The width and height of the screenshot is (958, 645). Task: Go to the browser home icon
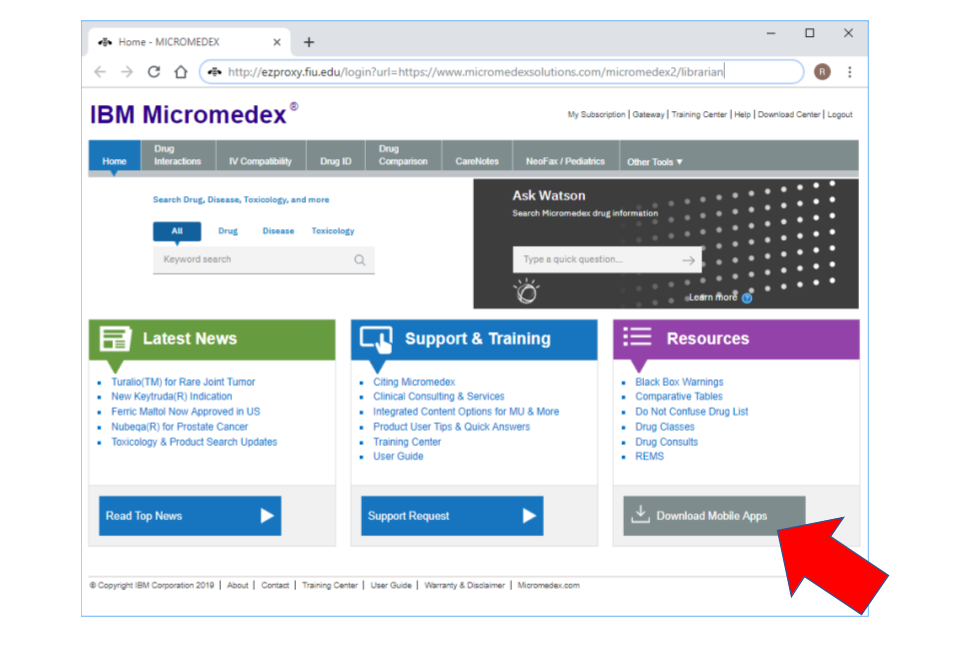[x=181, y=72]
